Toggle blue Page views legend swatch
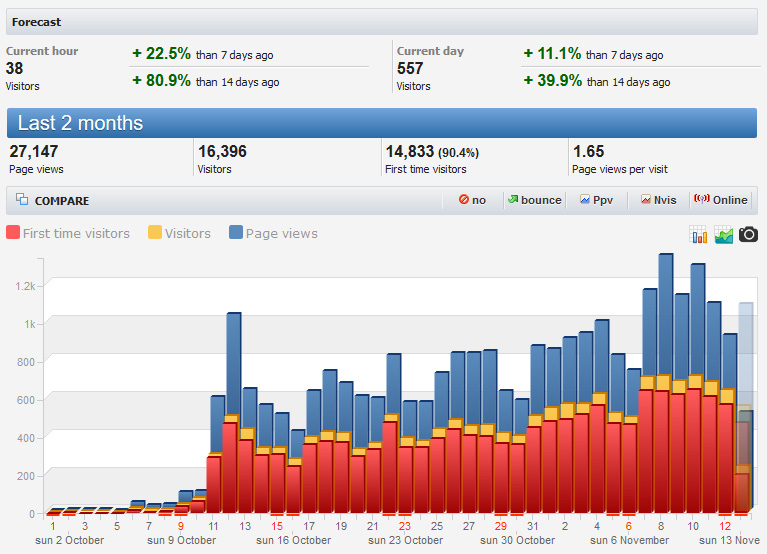 [x=236, y=232]
